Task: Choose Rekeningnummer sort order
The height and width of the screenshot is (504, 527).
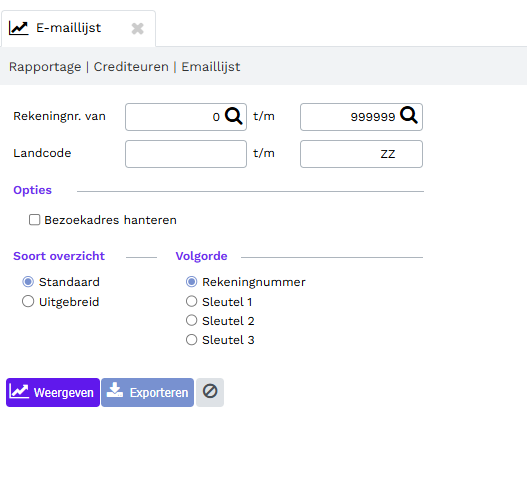Action: point(192,282)
